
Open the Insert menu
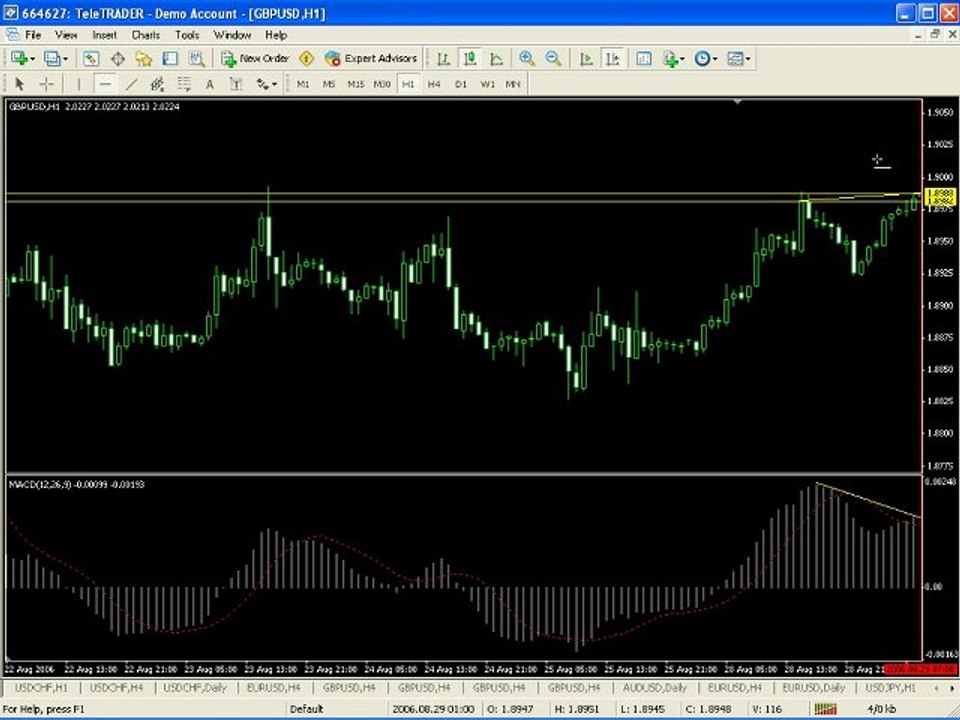[105, 35]
